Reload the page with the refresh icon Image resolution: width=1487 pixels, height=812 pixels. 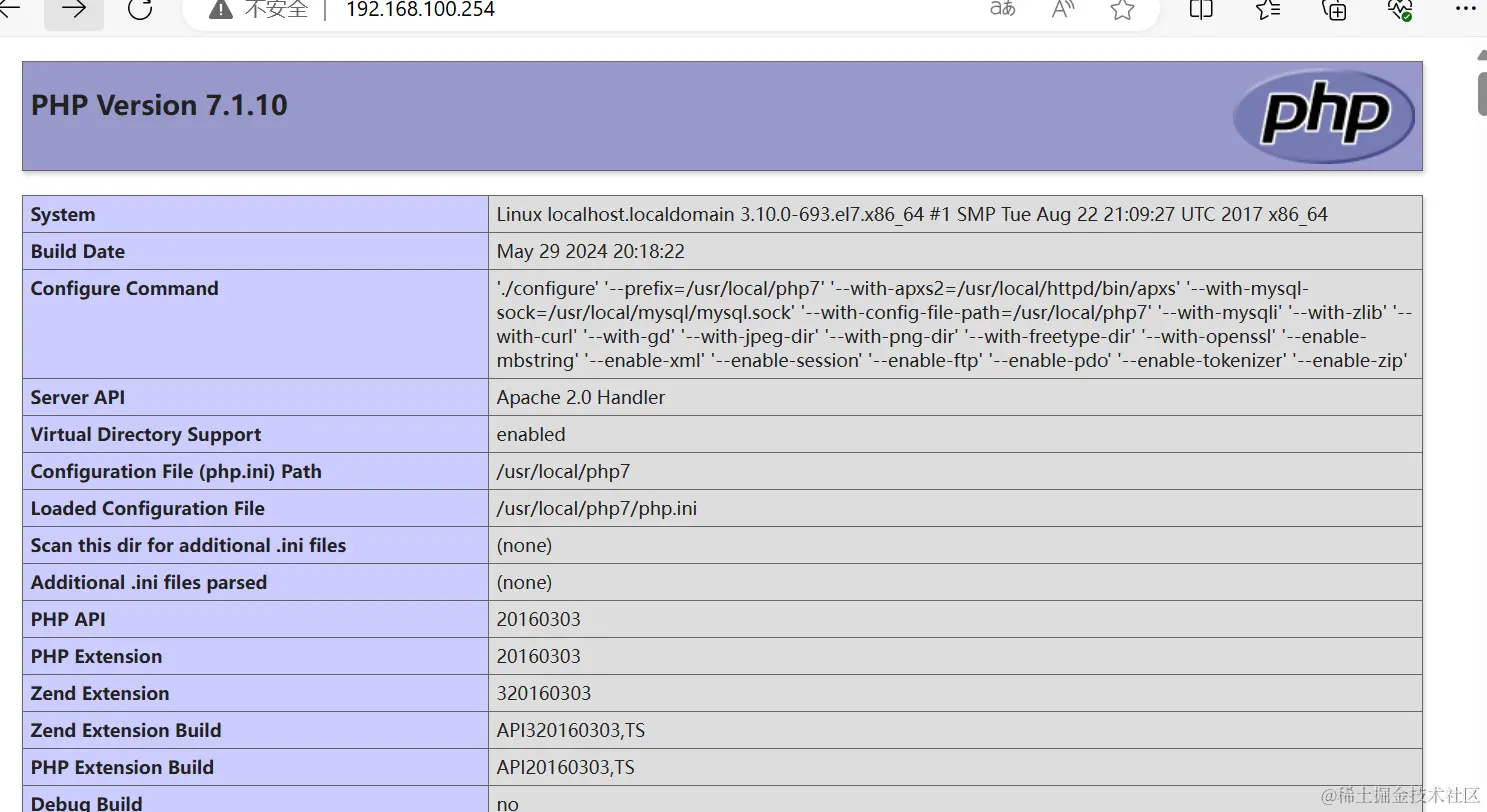point(140,10)
